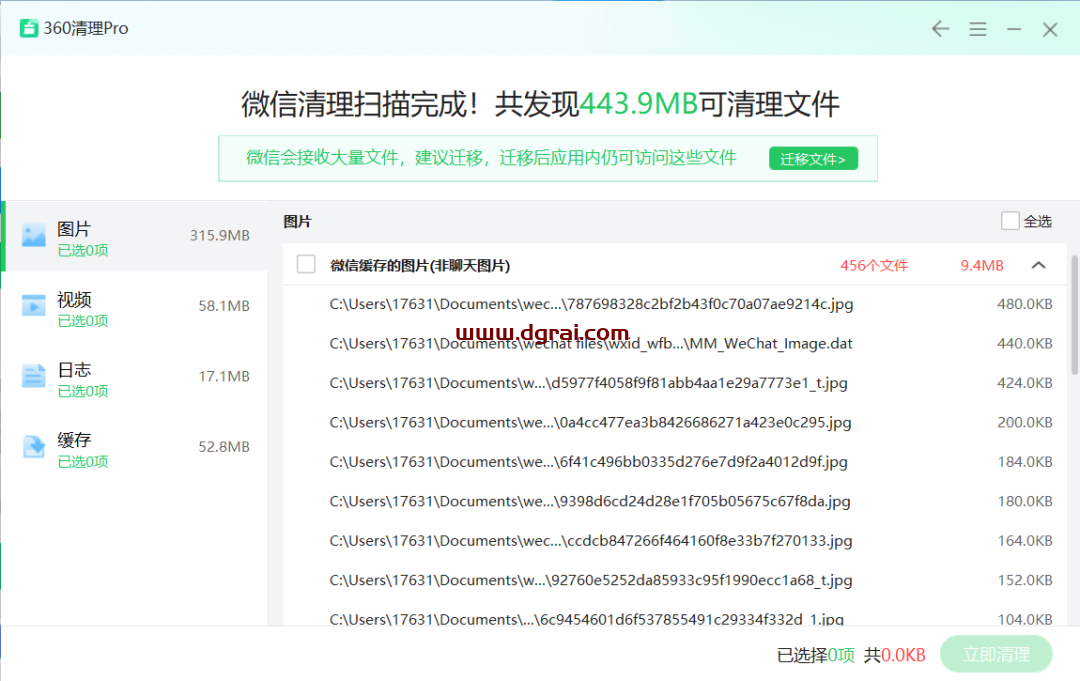Switch to the 视频 category
This screenshot has width=1080, height=681.
tap(136, 306)
